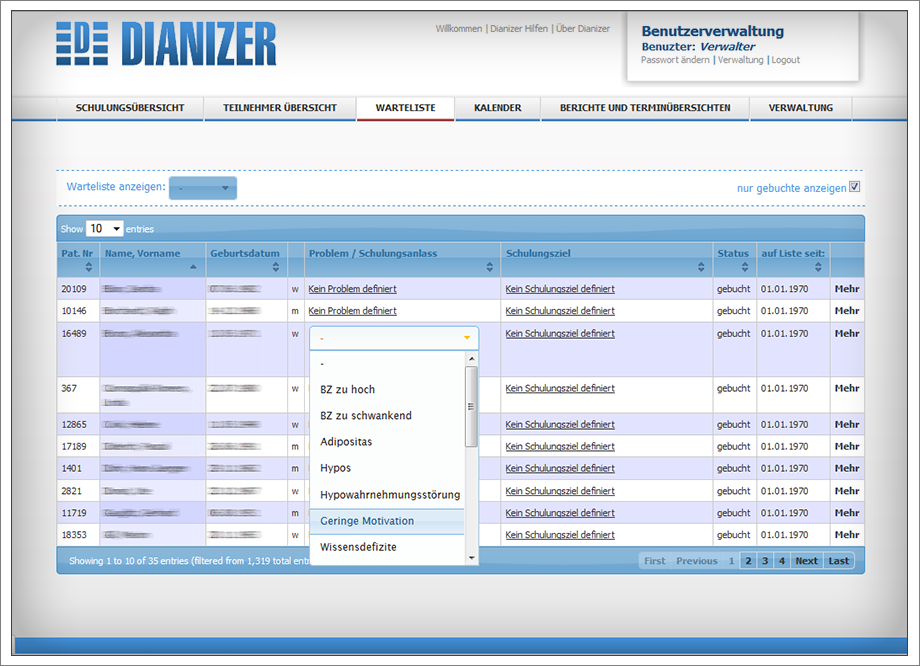Click Kein Problem definiert for 20109

(353, 289)
